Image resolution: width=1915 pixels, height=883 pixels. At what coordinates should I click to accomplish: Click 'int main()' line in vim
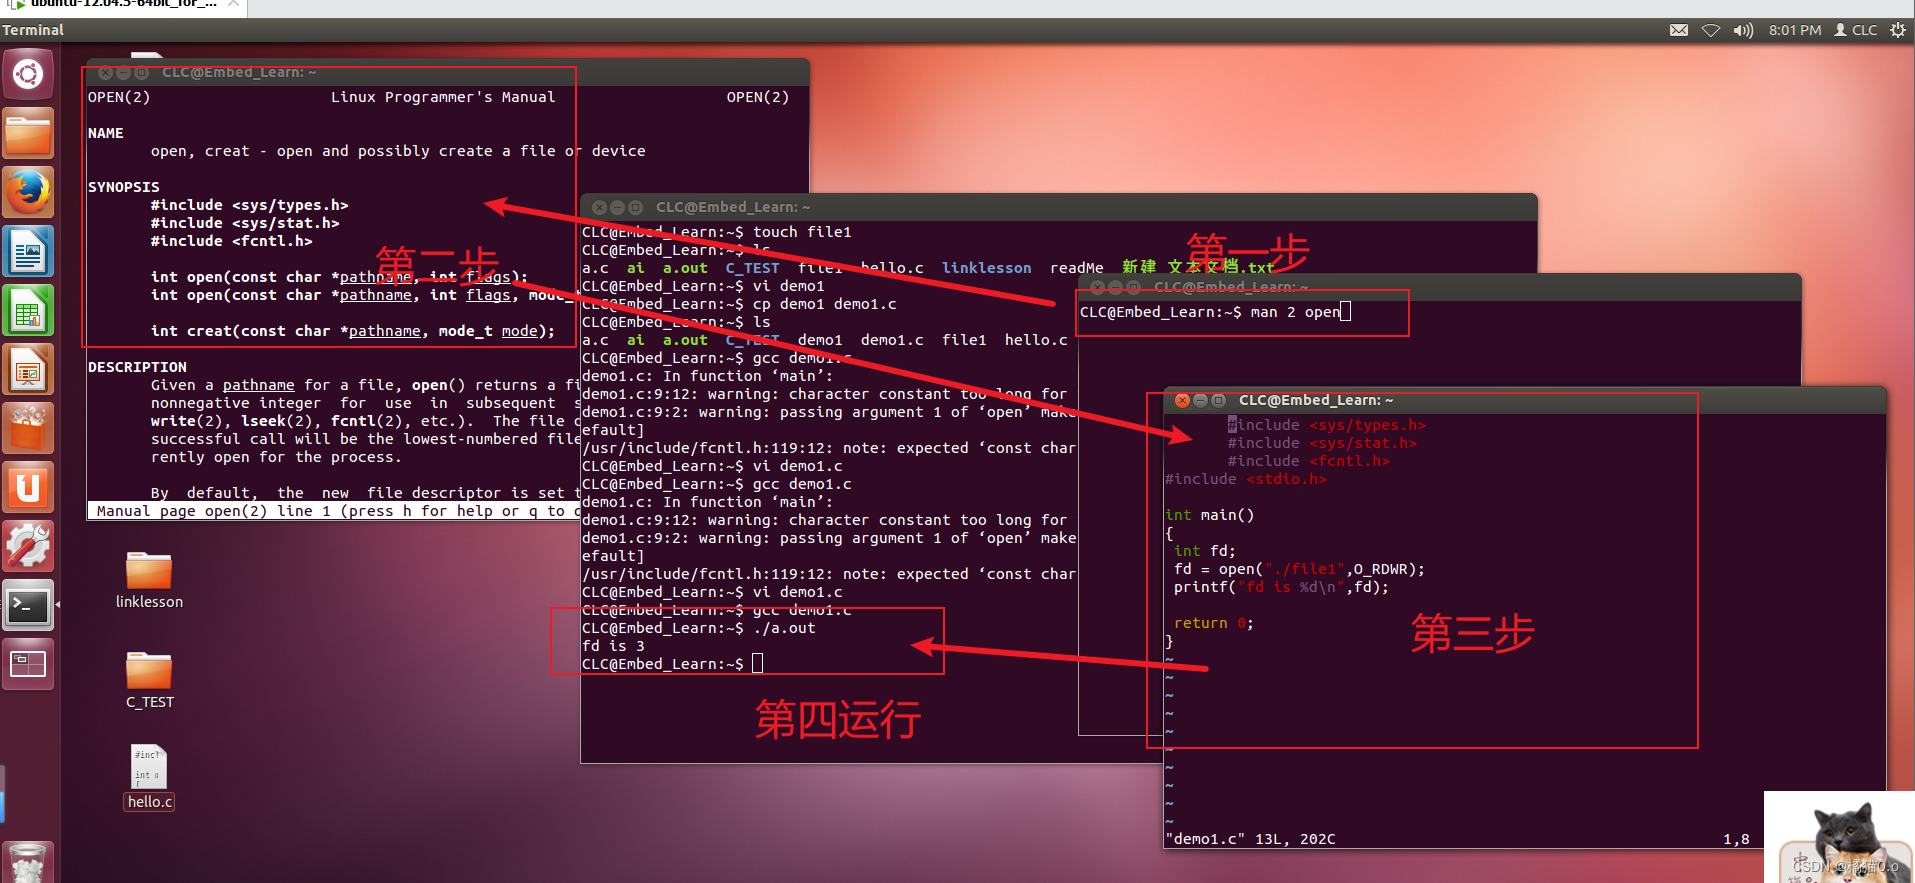click(x=1209, y=515)
